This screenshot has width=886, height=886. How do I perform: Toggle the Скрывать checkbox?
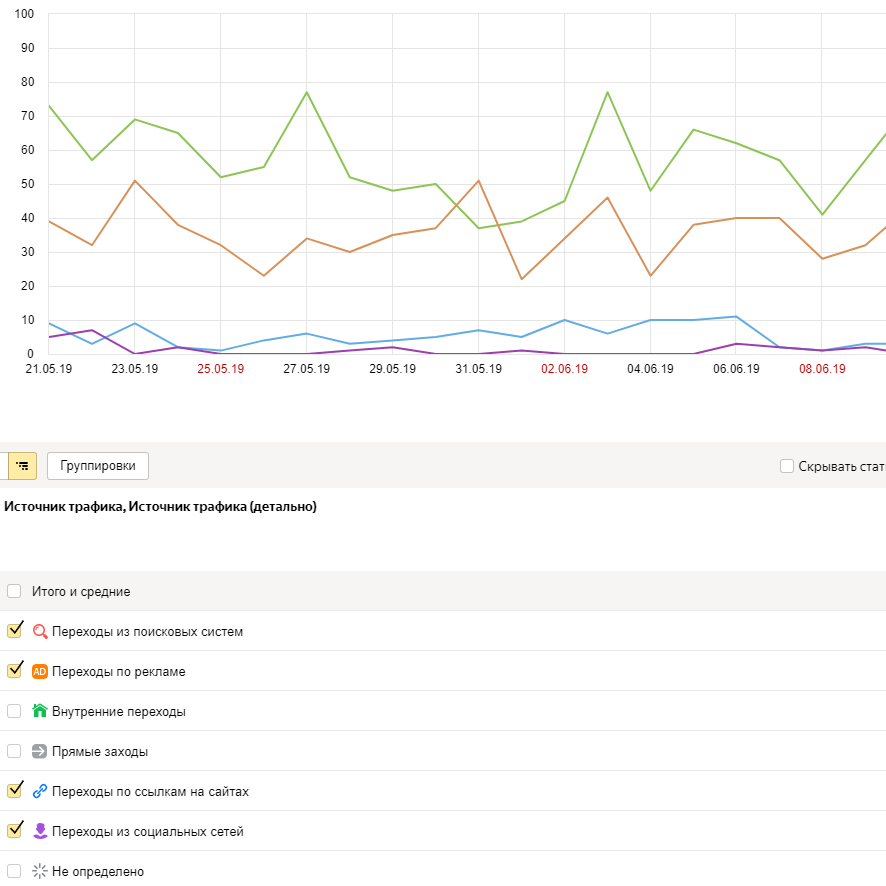pos(787,466)
